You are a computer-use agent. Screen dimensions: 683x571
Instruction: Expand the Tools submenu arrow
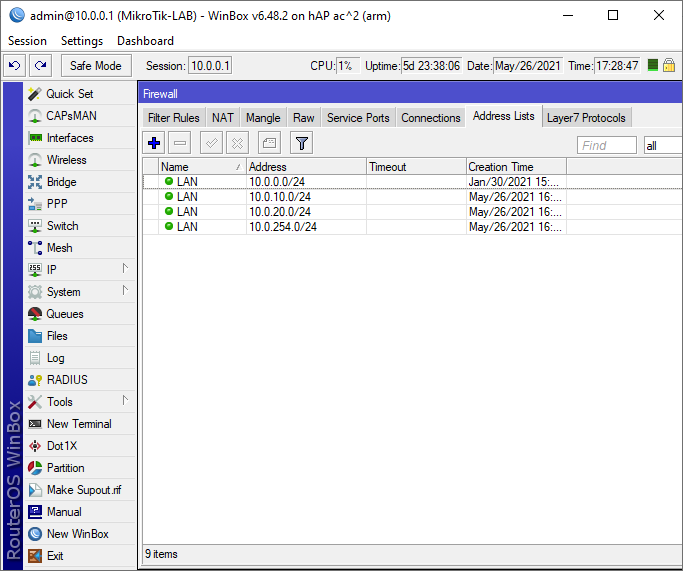(125, 400)
